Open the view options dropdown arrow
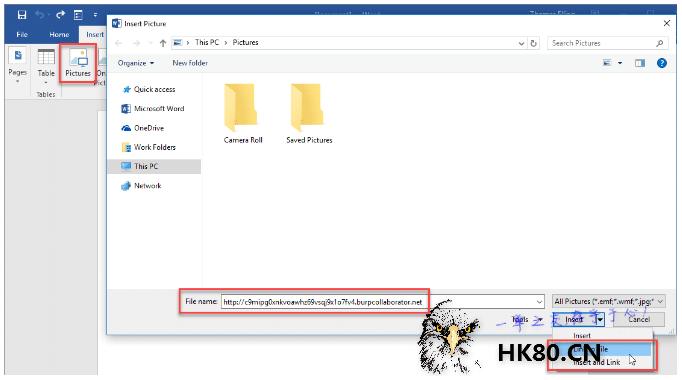This screenshot has width=682, height=380. 620,63
